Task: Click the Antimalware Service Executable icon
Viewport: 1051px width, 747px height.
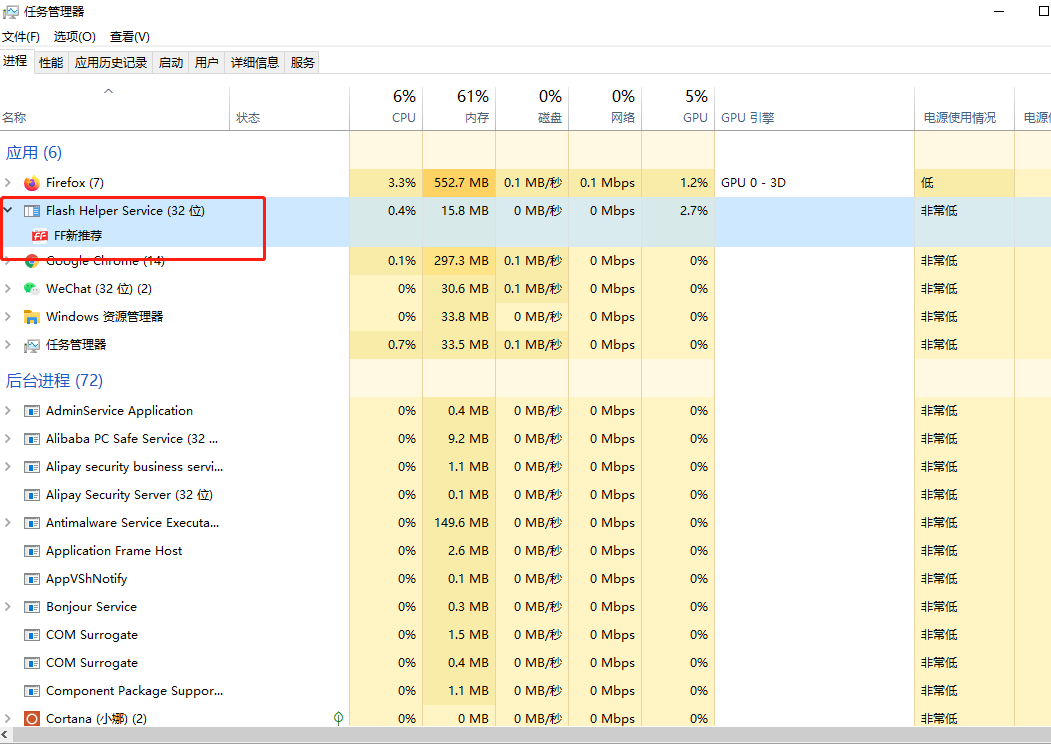Action: [x=32, y=523]
